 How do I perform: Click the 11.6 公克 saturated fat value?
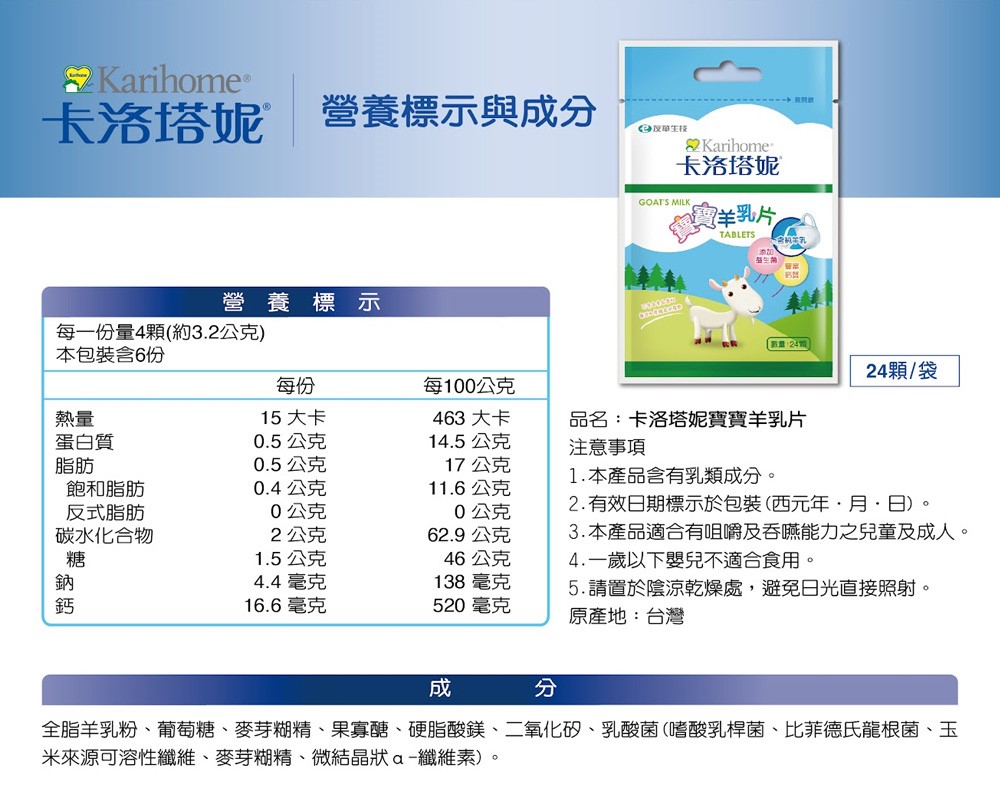pos(469,488)
